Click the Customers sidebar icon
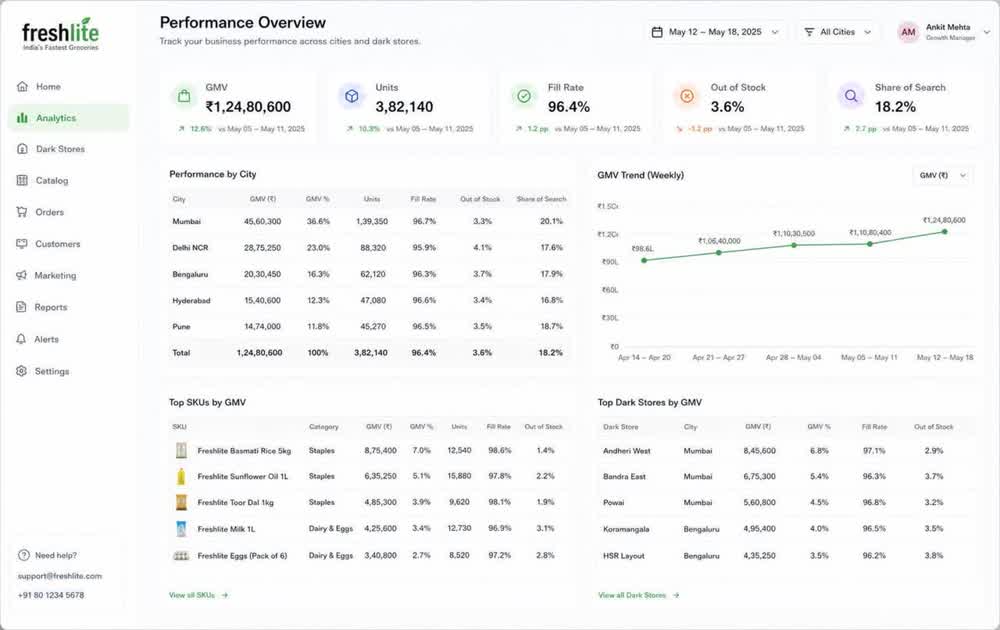This screenshot has width=1000, height=630. pos(22,244)
